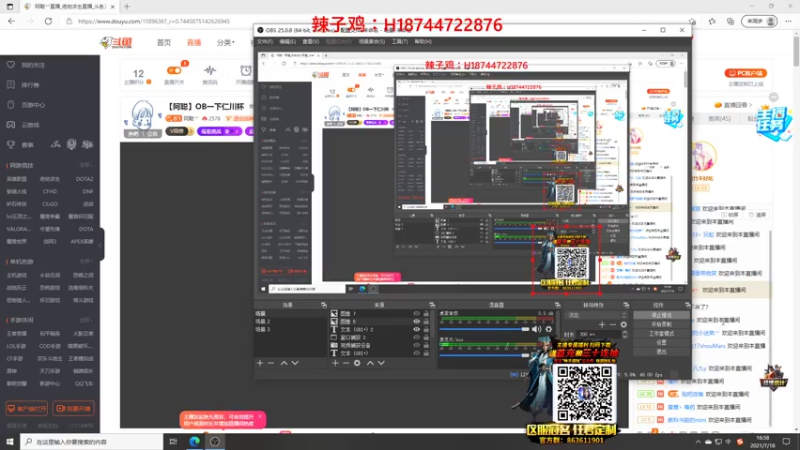Open scene transition type dropdown
800x450 pixels.
tap(596, 315)
